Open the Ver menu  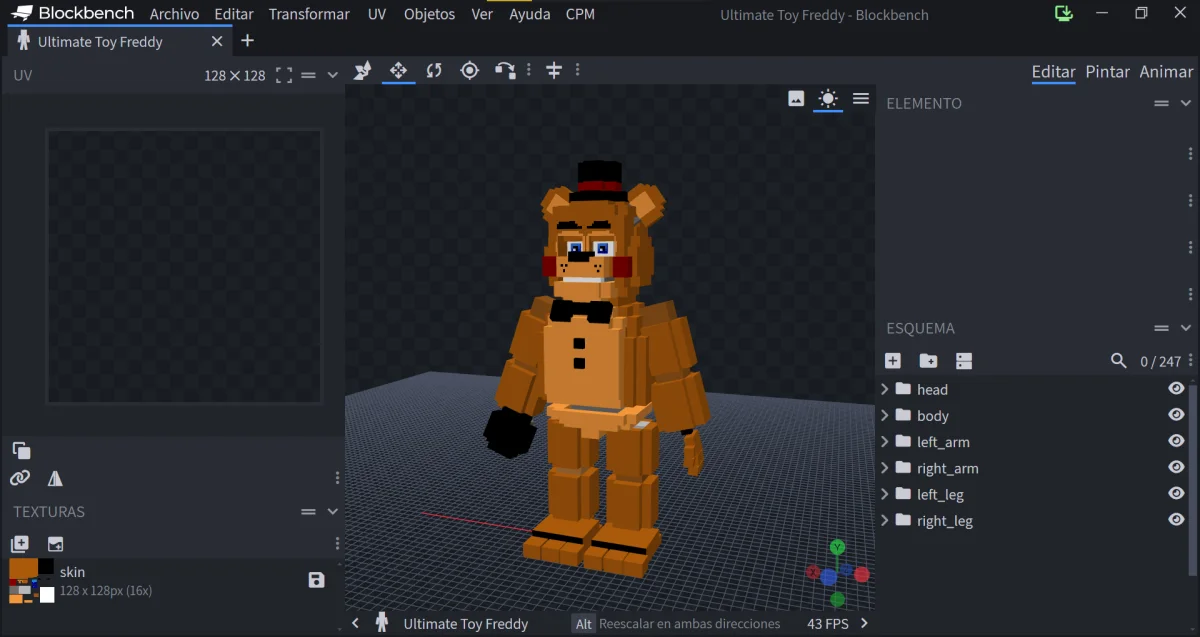482,14
